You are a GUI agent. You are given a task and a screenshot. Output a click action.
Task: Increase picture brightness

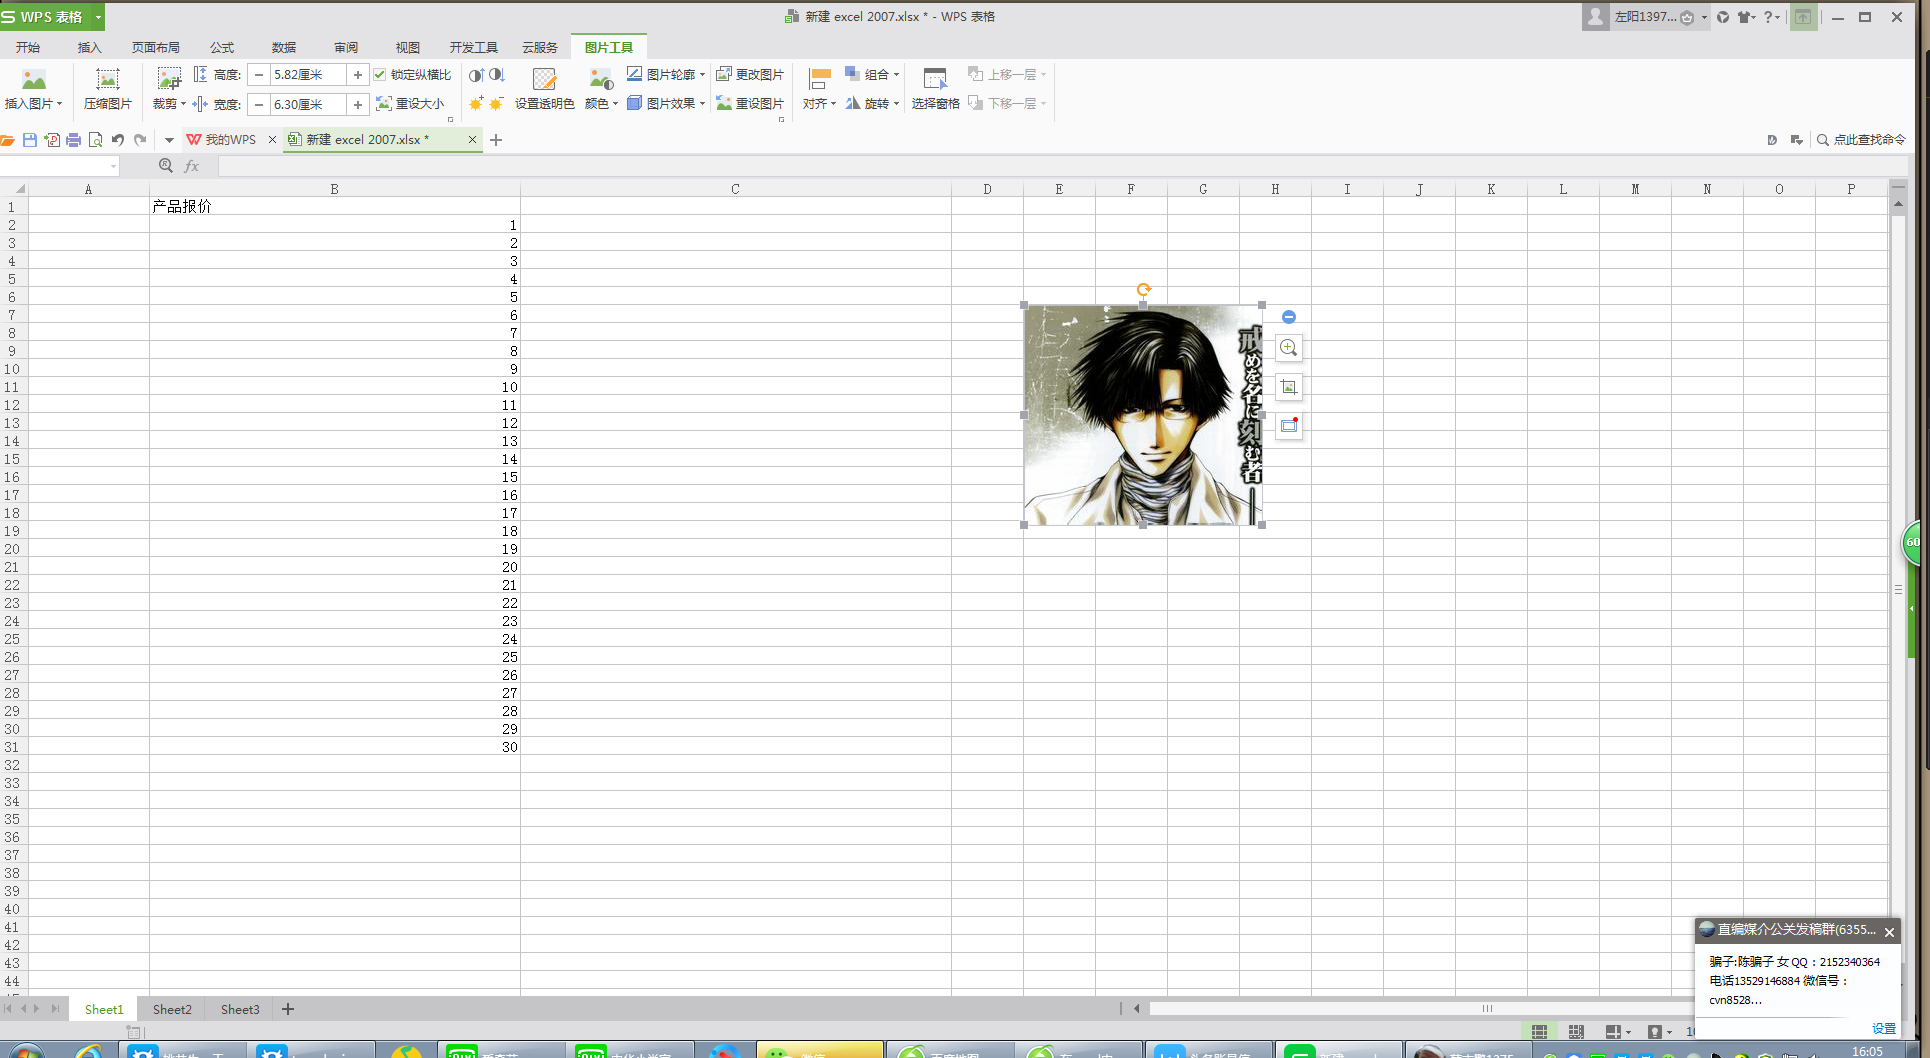(476, 103)
